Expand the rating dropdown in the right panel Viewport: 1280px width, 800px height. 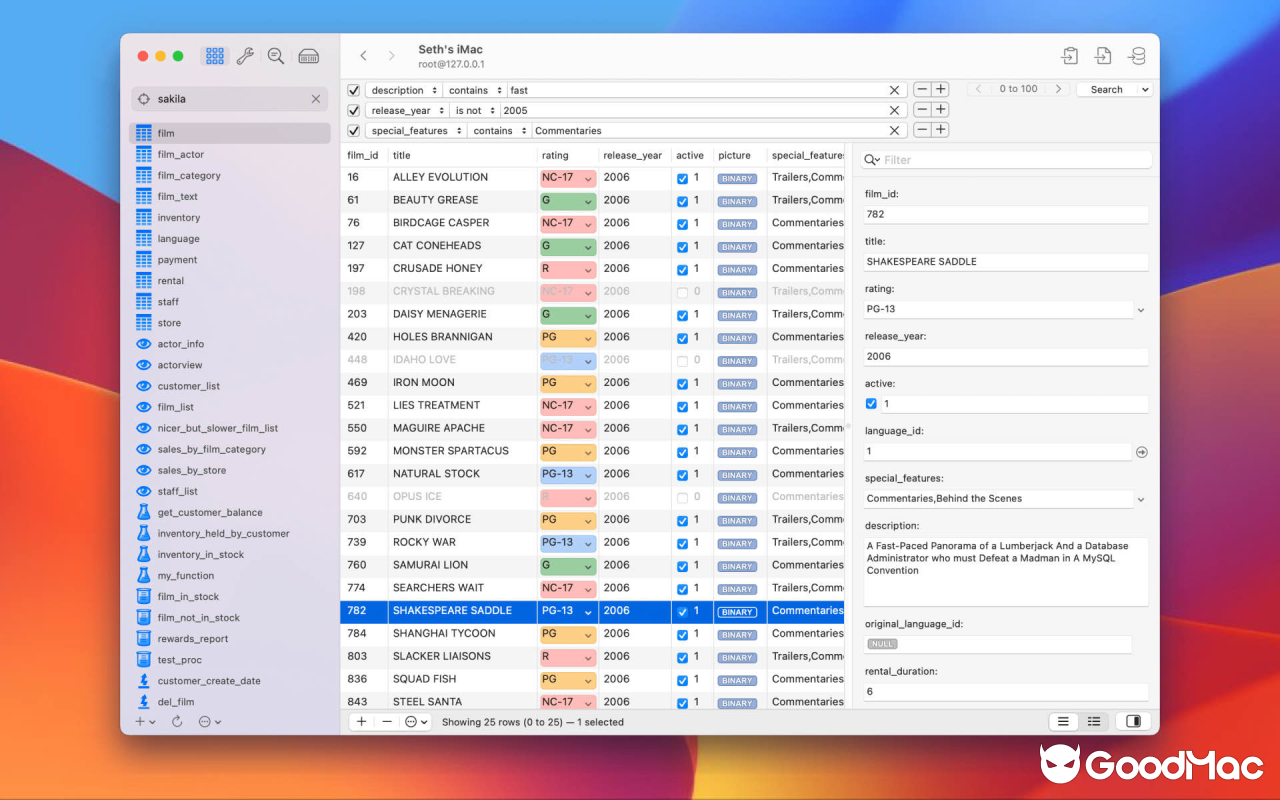pos(1139,309)
